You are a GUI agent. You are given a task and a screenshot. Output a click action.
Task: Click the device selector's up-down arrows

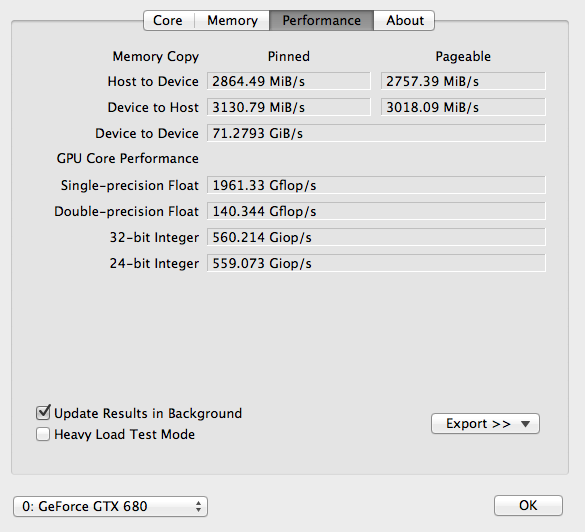pos(198,506)
